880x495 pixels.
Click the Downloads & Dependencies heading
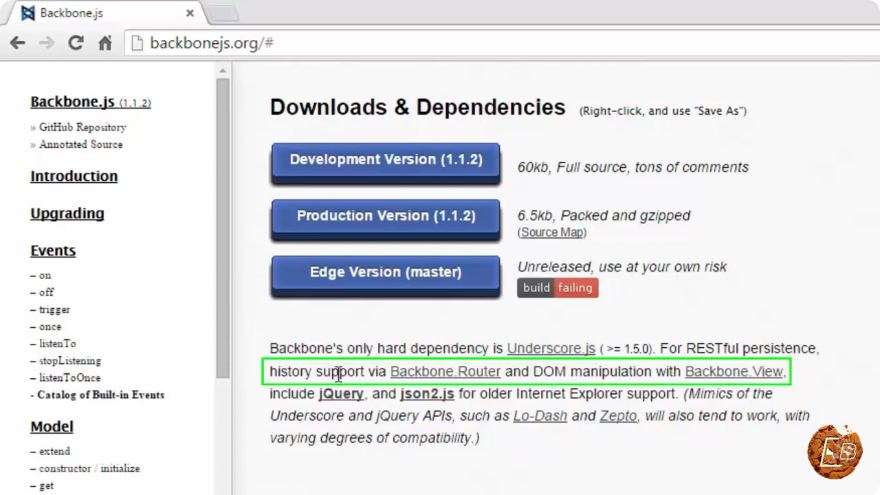418,107
